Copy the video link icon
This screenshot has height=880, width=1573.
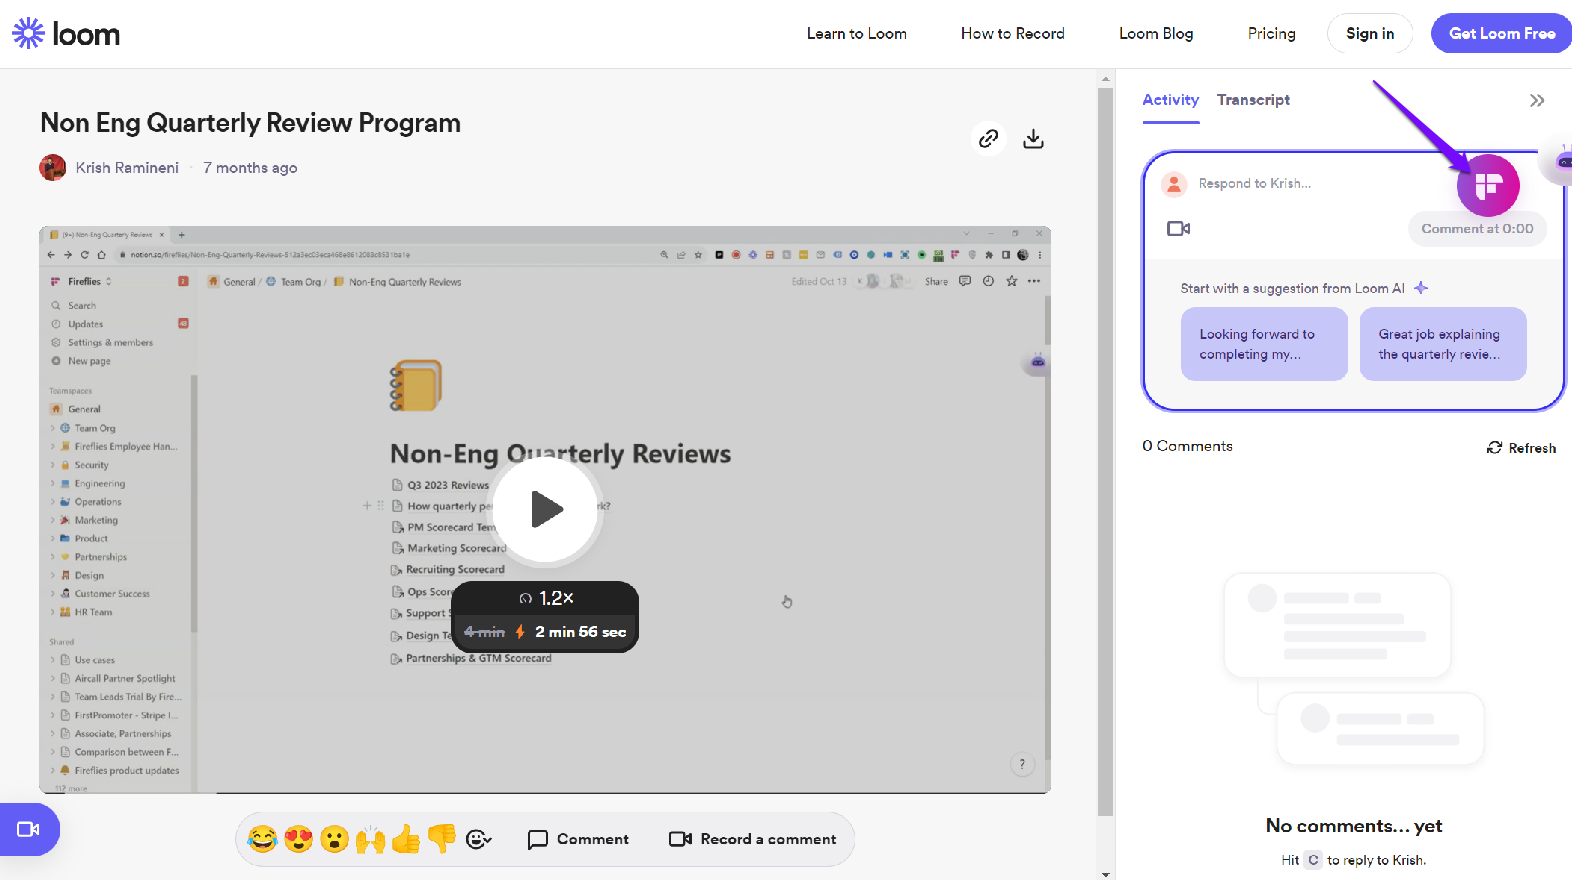pos(988,138)
